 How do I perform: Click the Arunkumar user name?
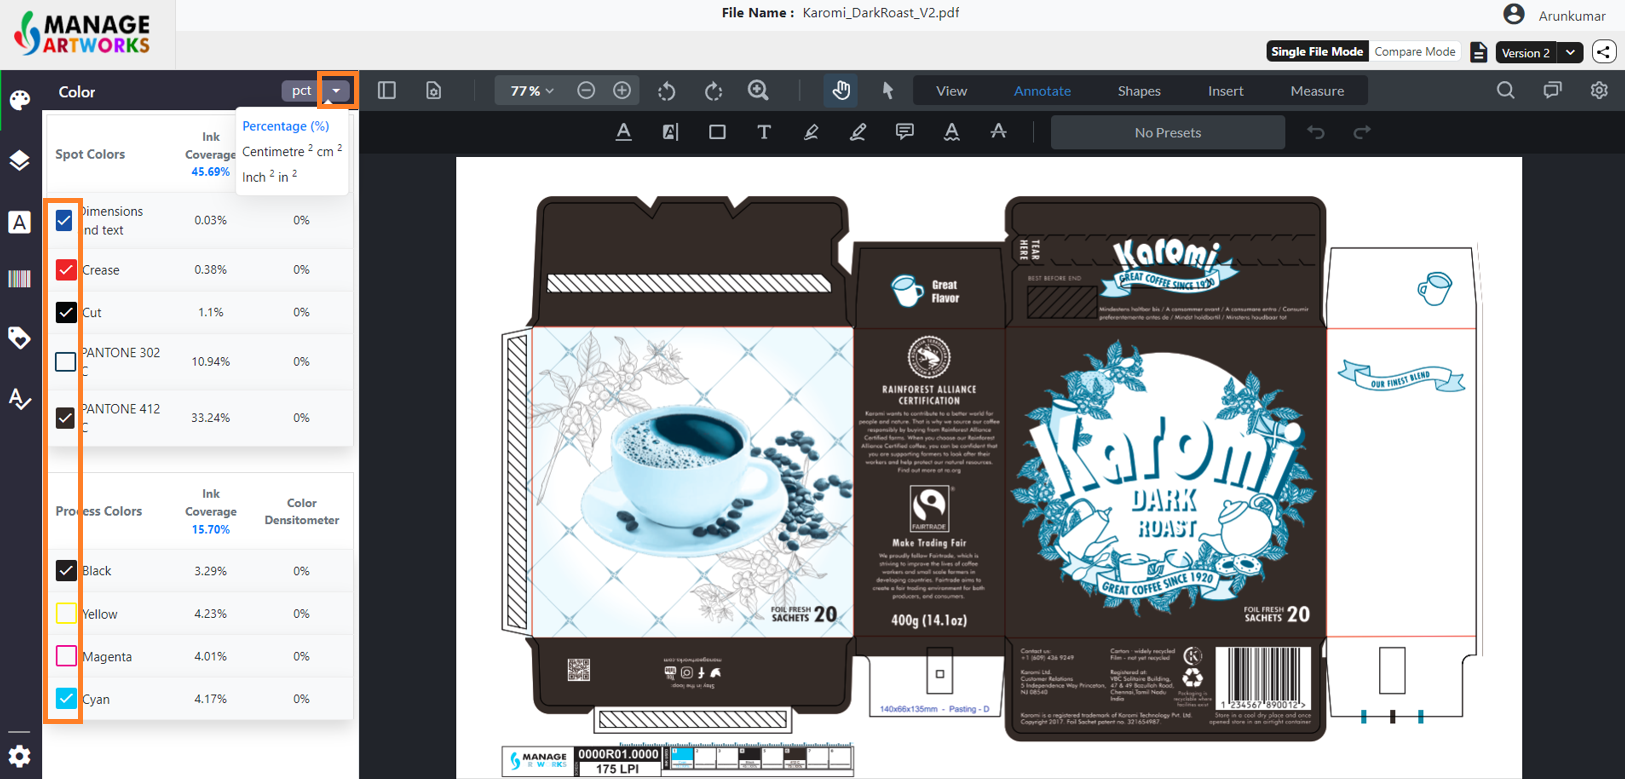coord(1572,16)
